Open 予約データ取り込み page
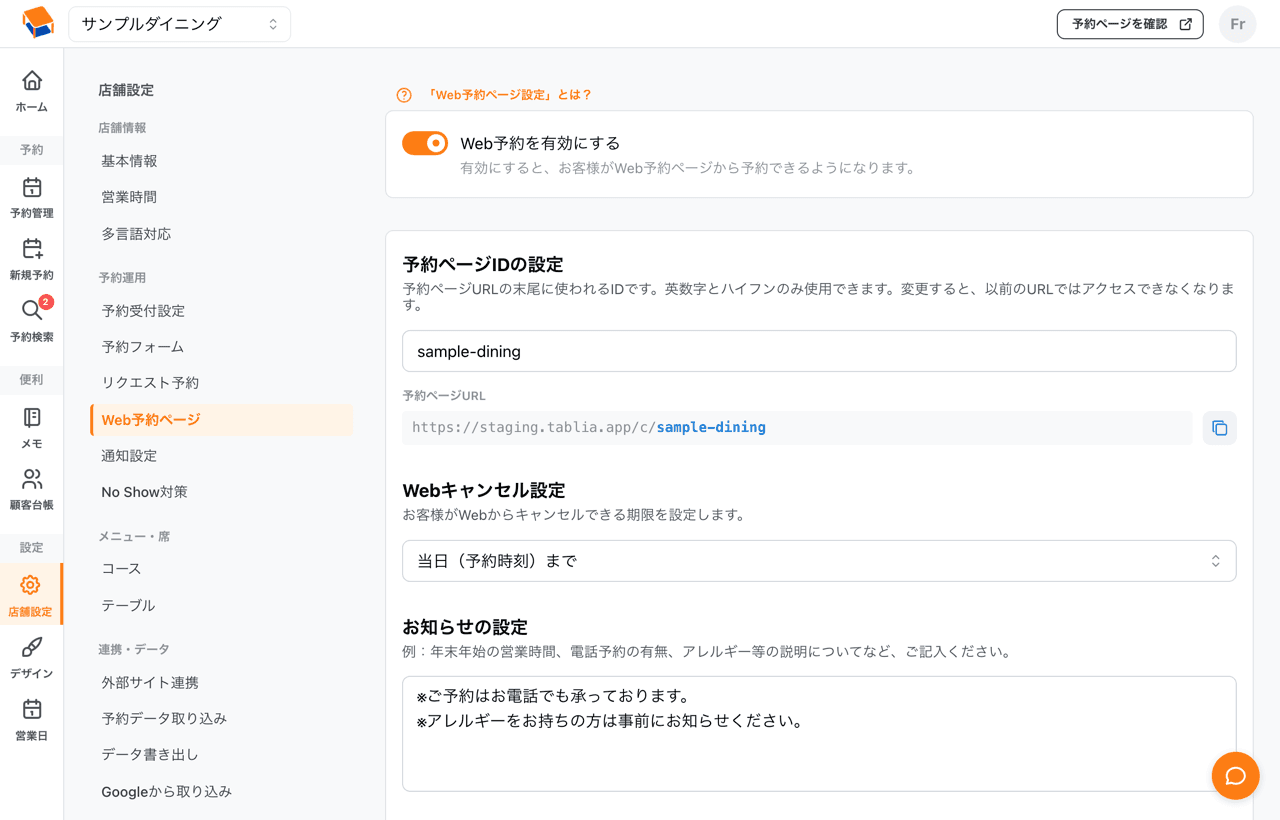 [164, 719]
